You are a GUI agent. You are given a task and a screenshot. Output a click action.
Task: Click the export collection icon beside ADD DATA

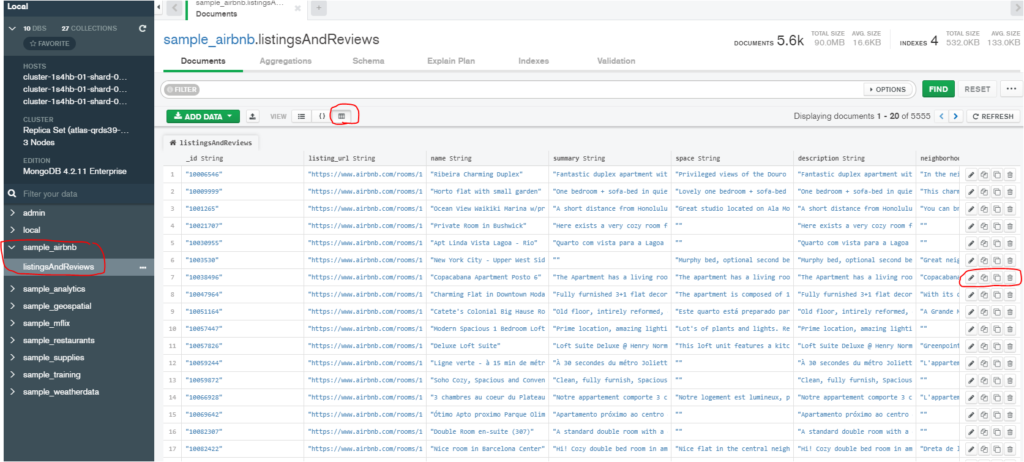(x=253, y=116)
